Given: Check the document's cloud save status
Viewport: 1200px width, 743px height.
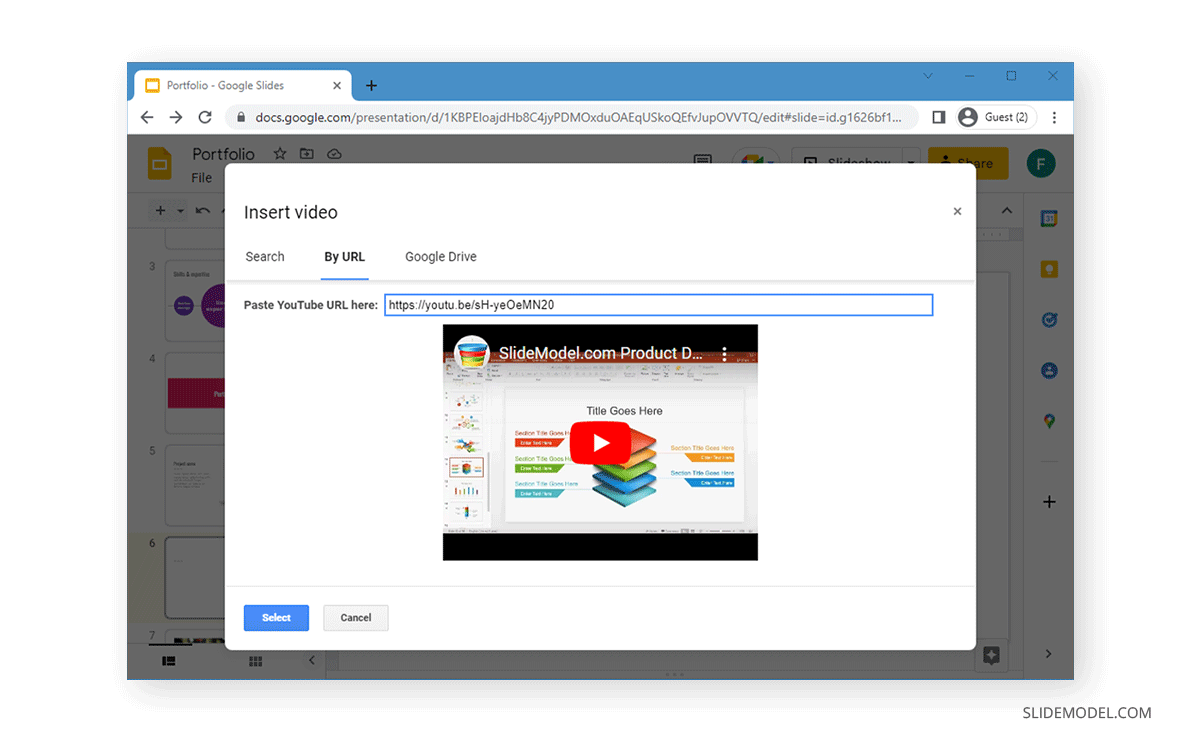Looking at the screenshot, I should pyautogui.click(x=334, y=153).
